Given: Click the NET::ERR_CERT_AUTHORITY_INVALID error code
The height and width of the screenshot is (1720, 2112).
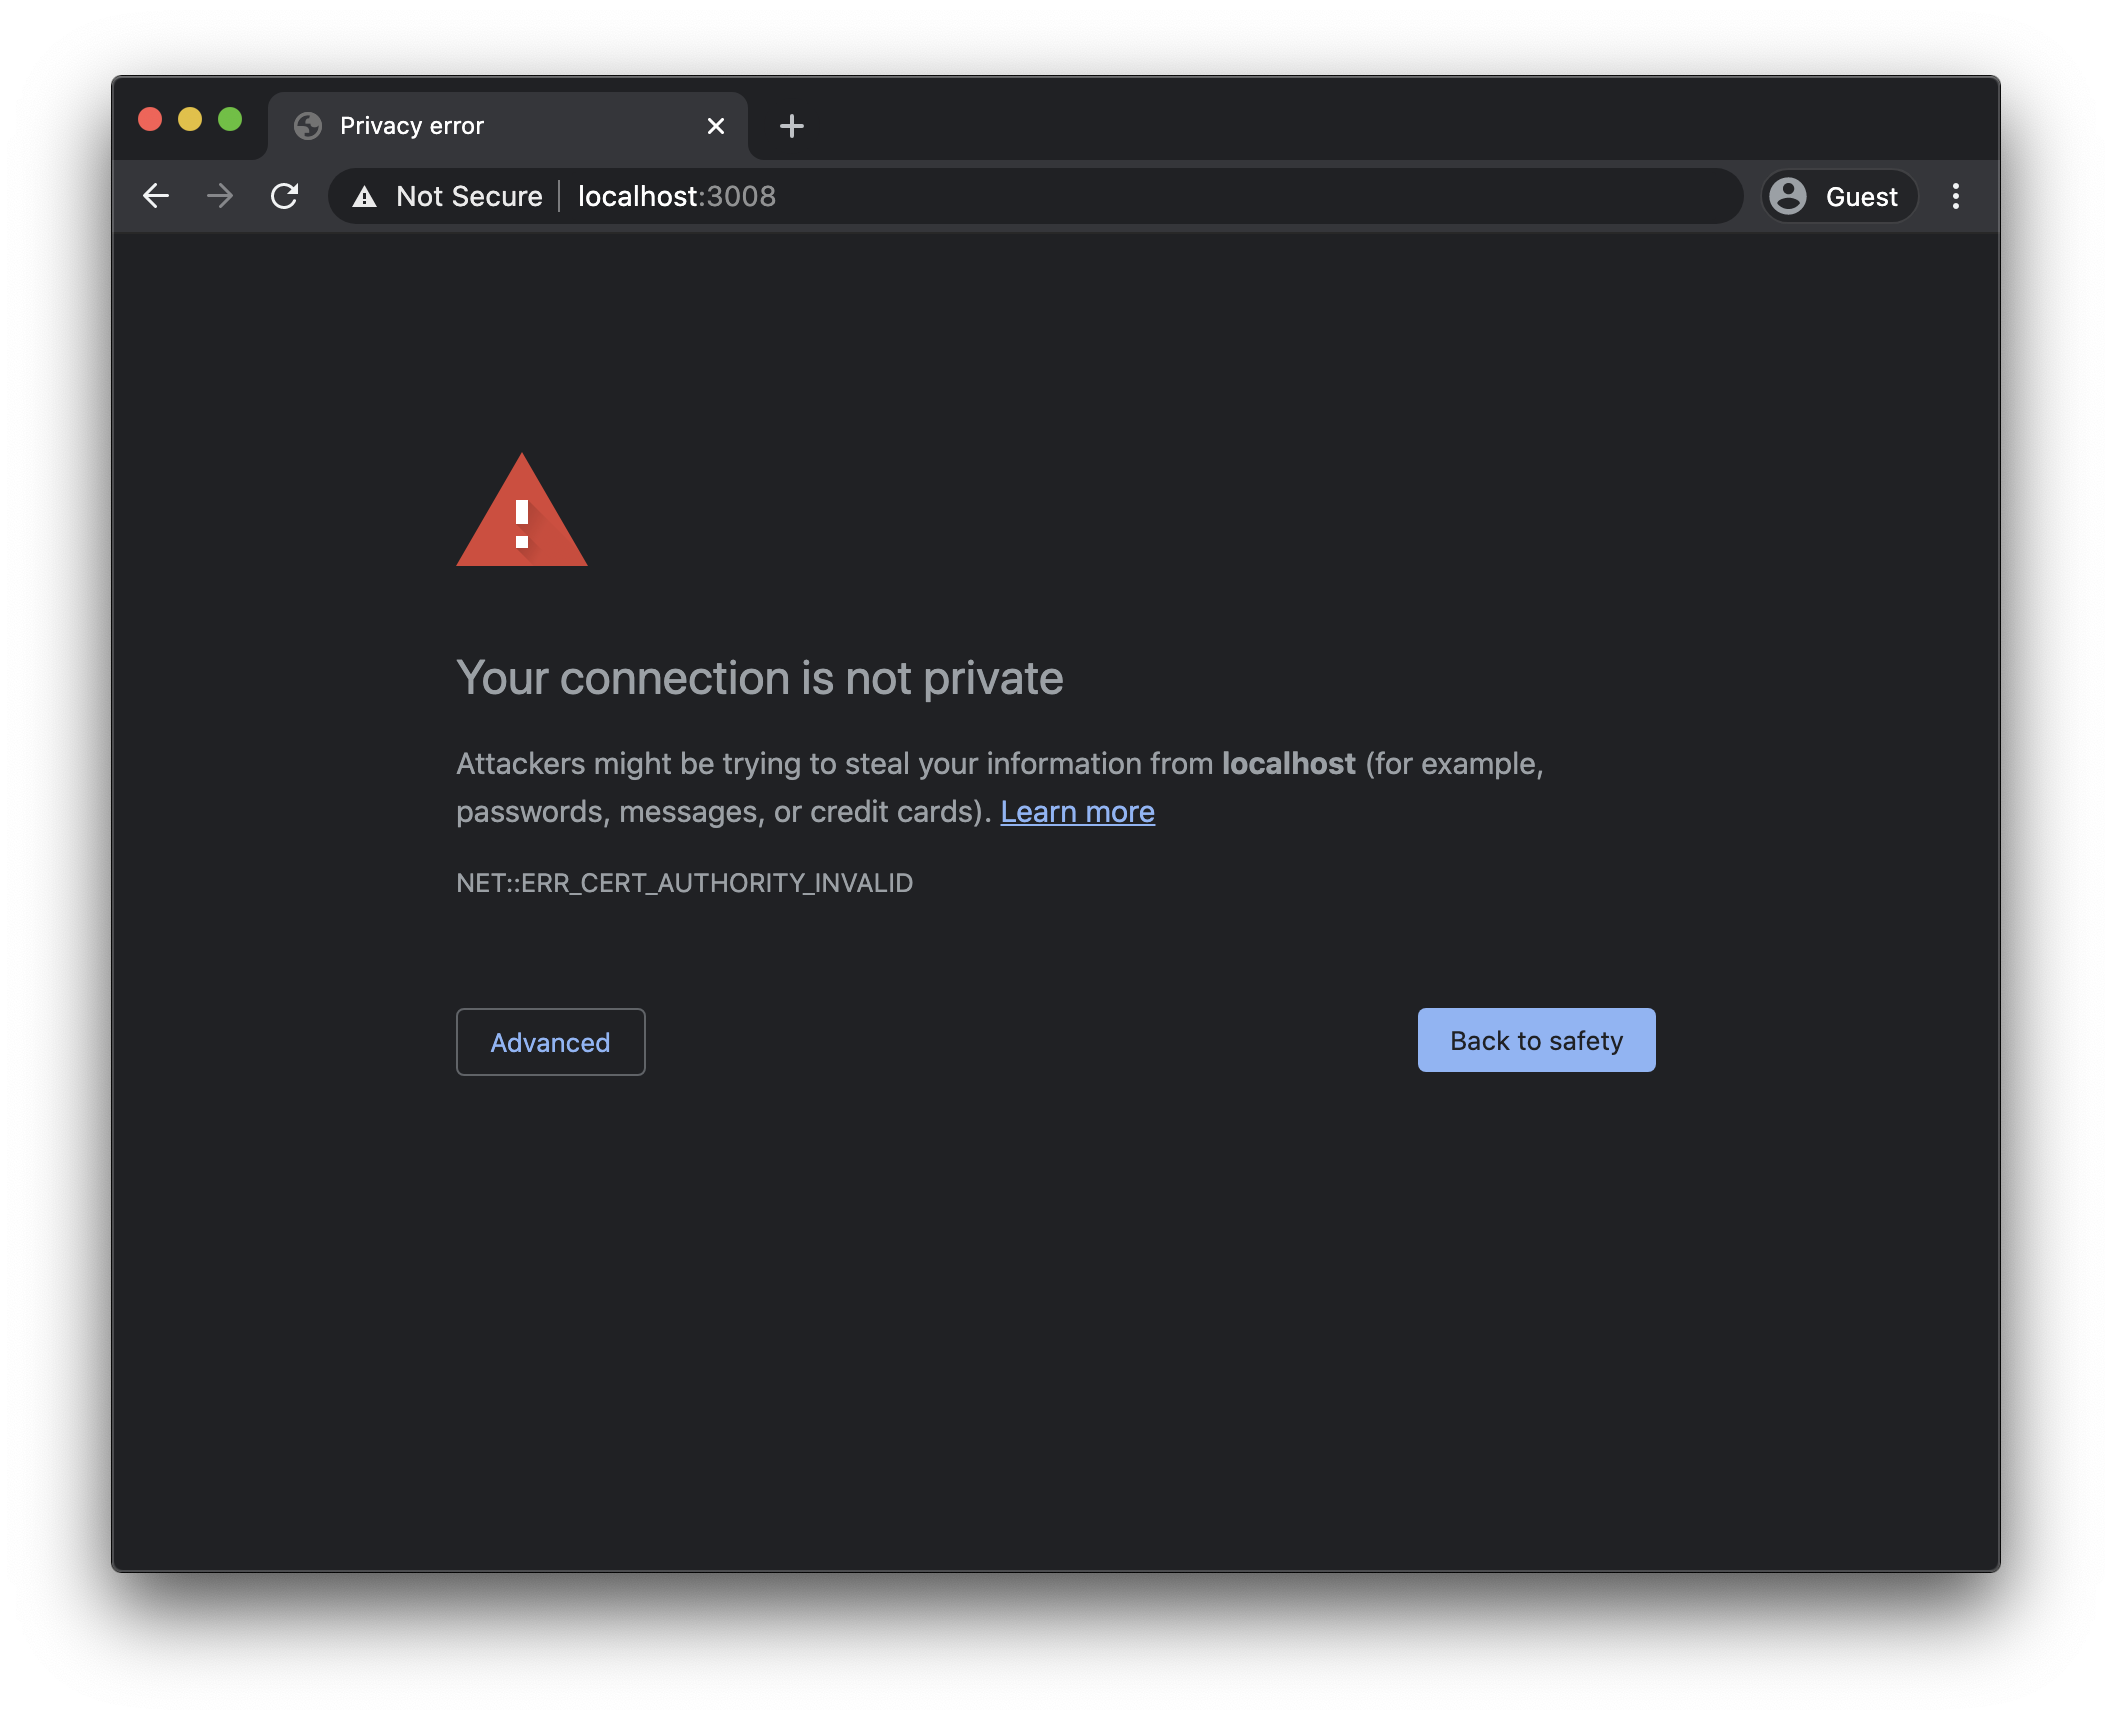Looking at the screenshot, I should 684,883.
